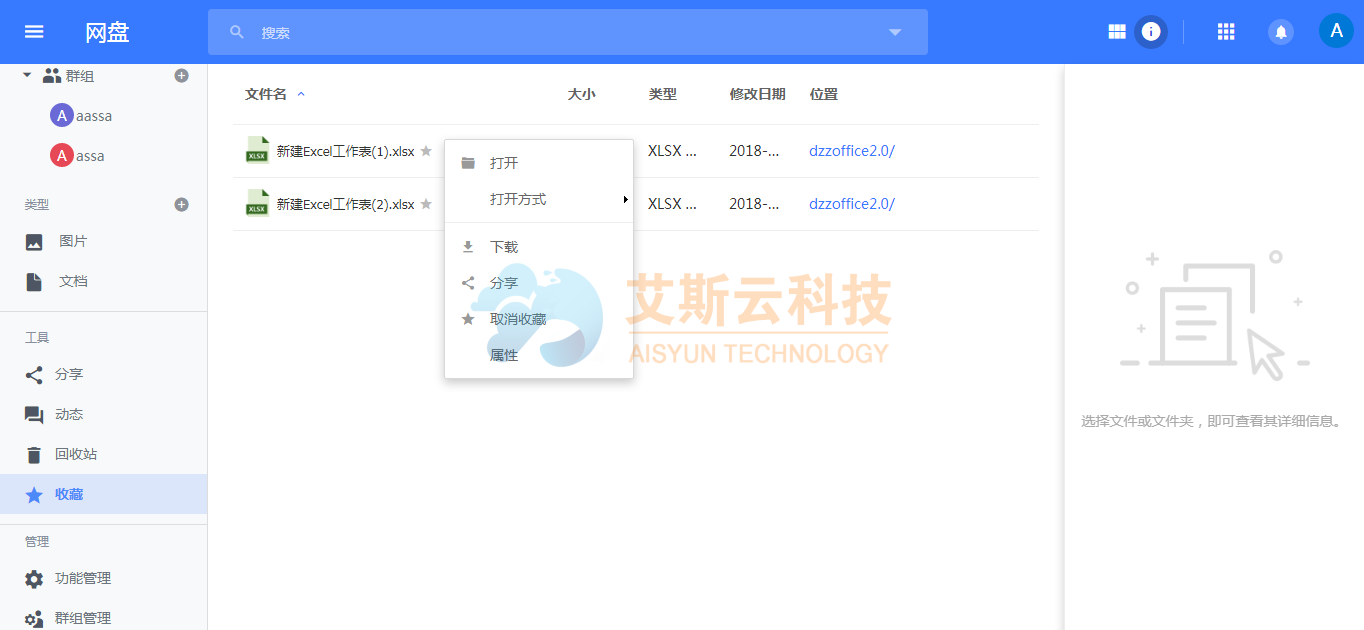Switch to grid view layout icon
Viewport: 1364px width, 630px height.
point(1117,32)
